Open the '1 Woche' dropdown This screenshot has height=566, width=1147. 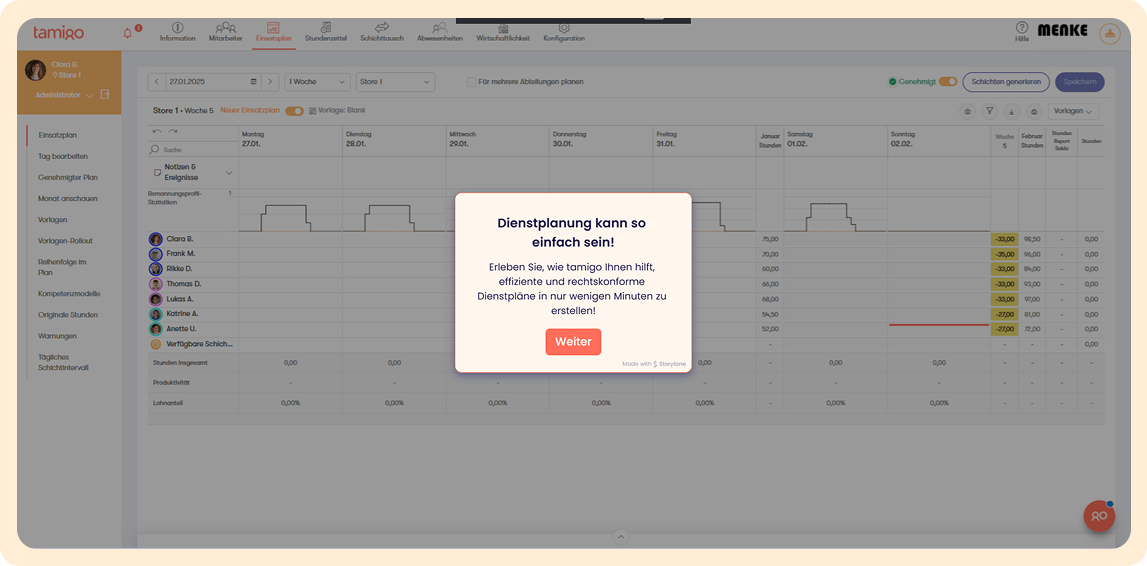pos(317,82)
